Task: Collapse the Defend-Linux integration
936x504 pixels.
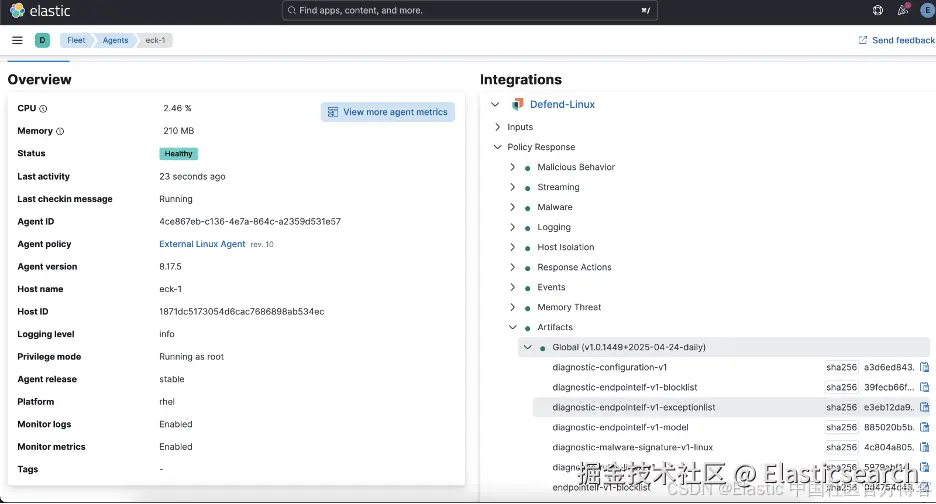Action: [x=495, y=105]
